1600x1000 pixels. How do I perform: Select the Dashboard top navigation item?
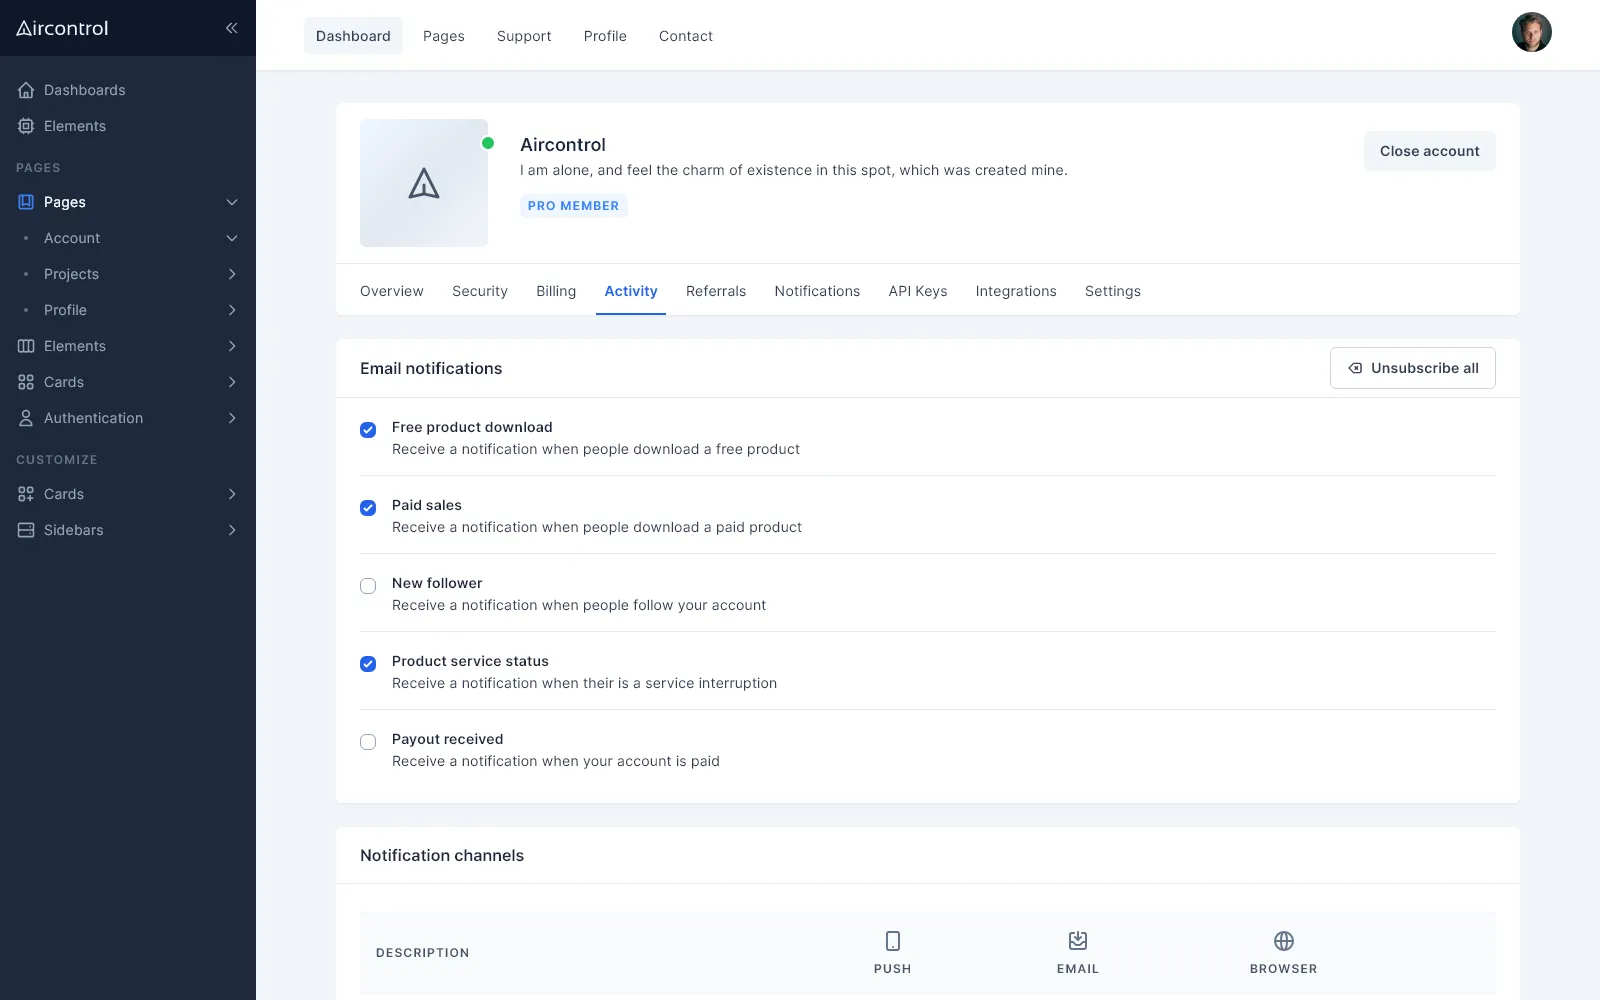(353, 36)
